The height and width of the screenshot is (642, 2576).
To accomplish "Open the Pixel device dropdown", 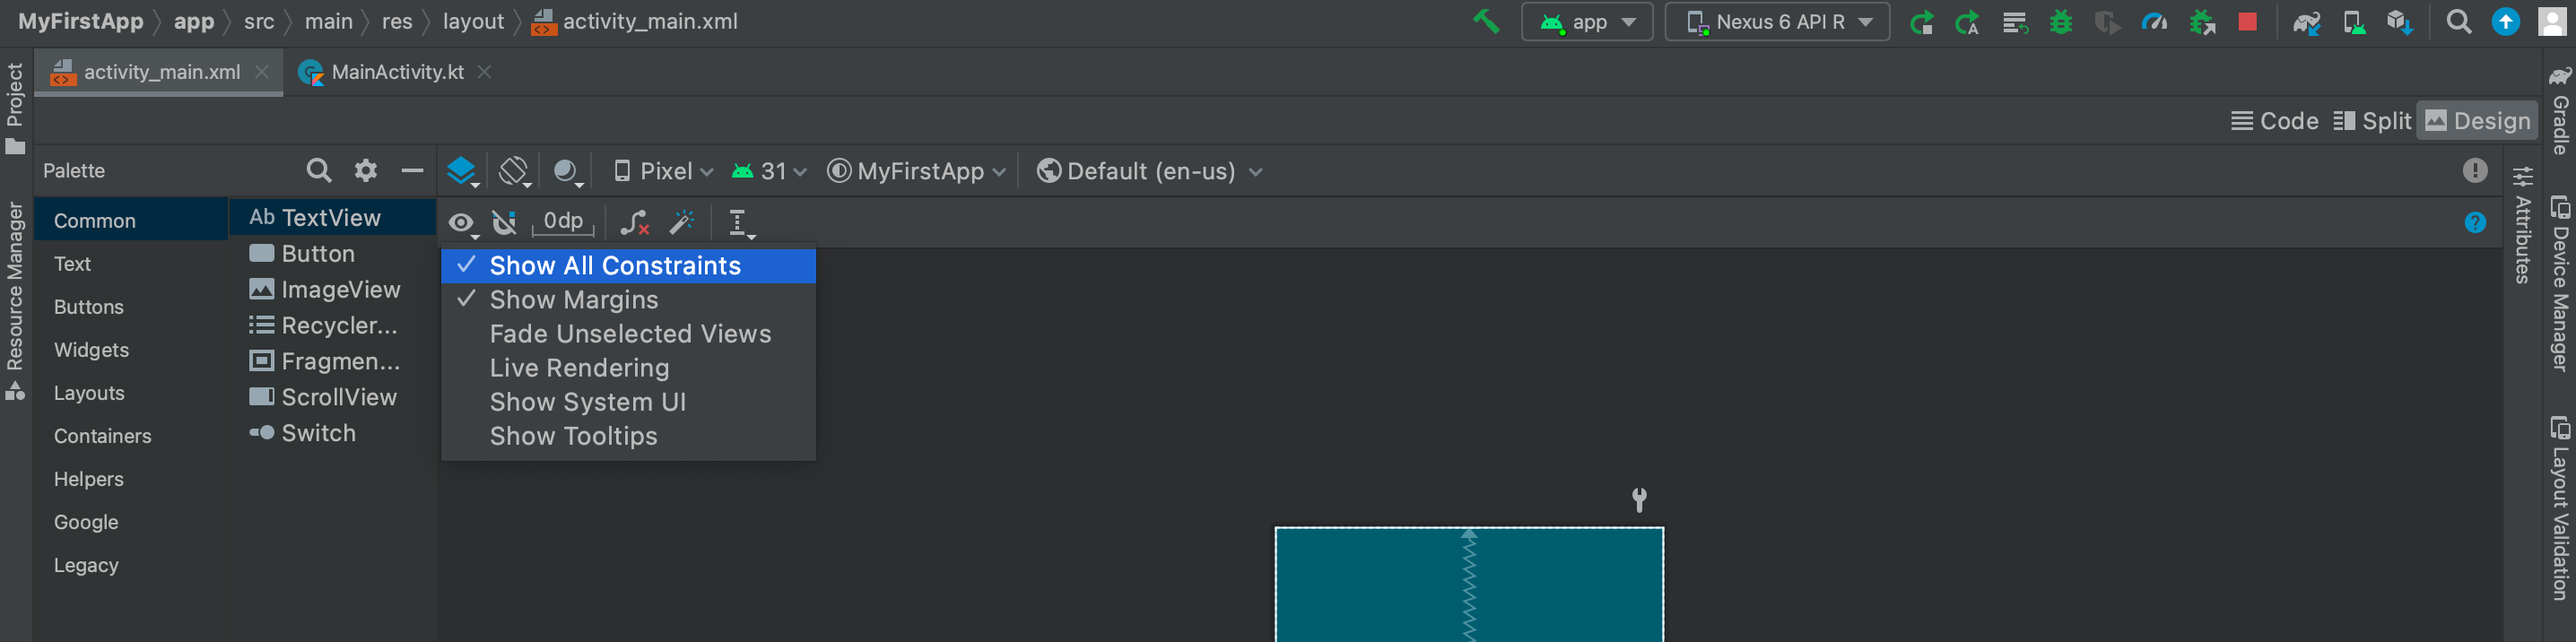I will [x=664, y=171].
